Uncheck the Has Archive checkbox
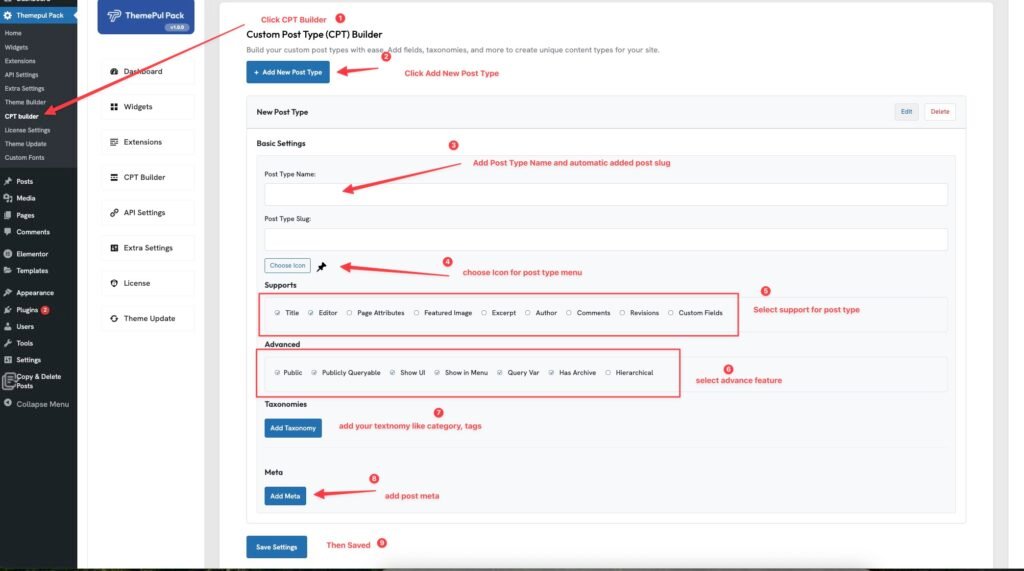1024x571 pixels. pyautogui.click(x=552, y=373)
